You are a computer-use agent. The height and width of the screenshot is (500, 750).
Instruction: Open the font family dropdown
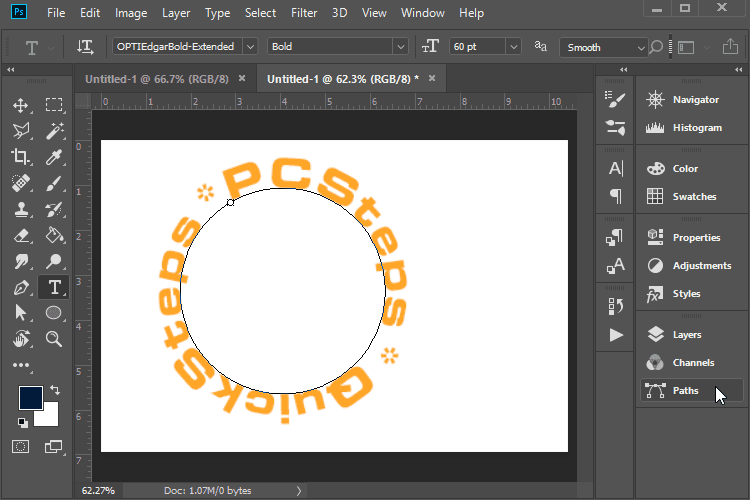[249, 47]
